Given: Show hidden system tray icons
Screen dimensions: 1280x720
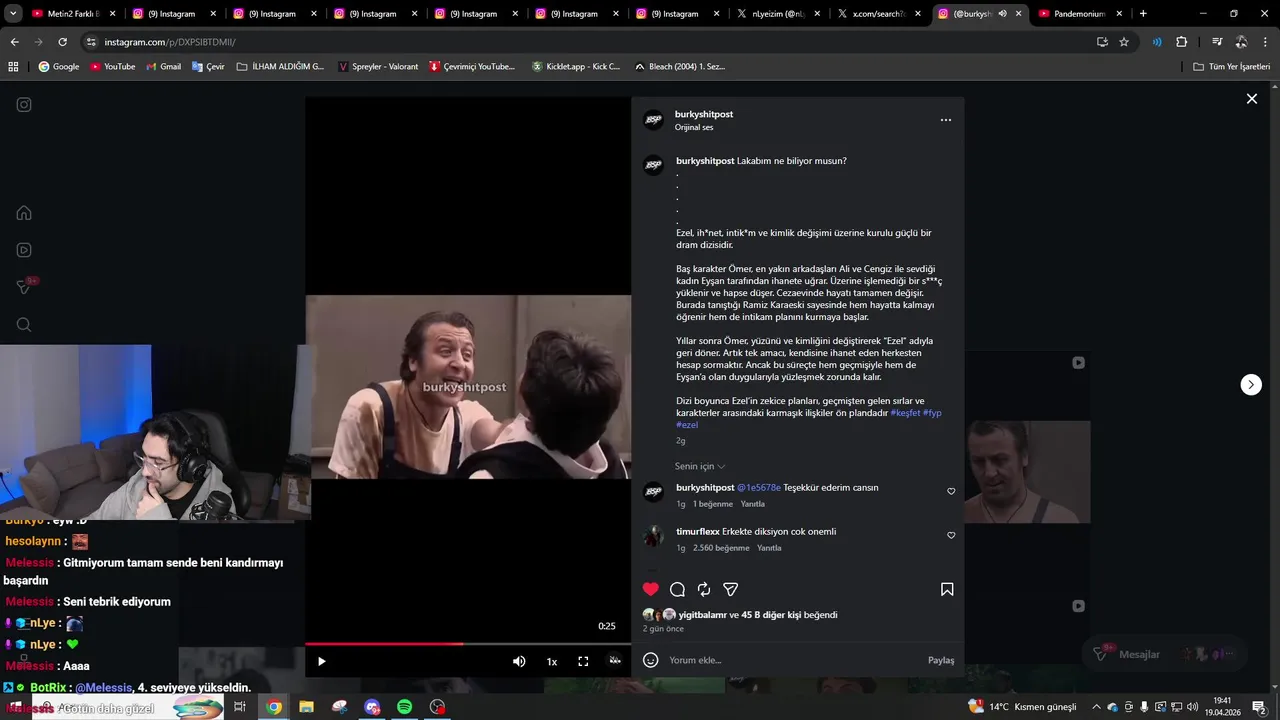Looking at the screenshot, I should pyautogui.click(x=1096, y=707).
